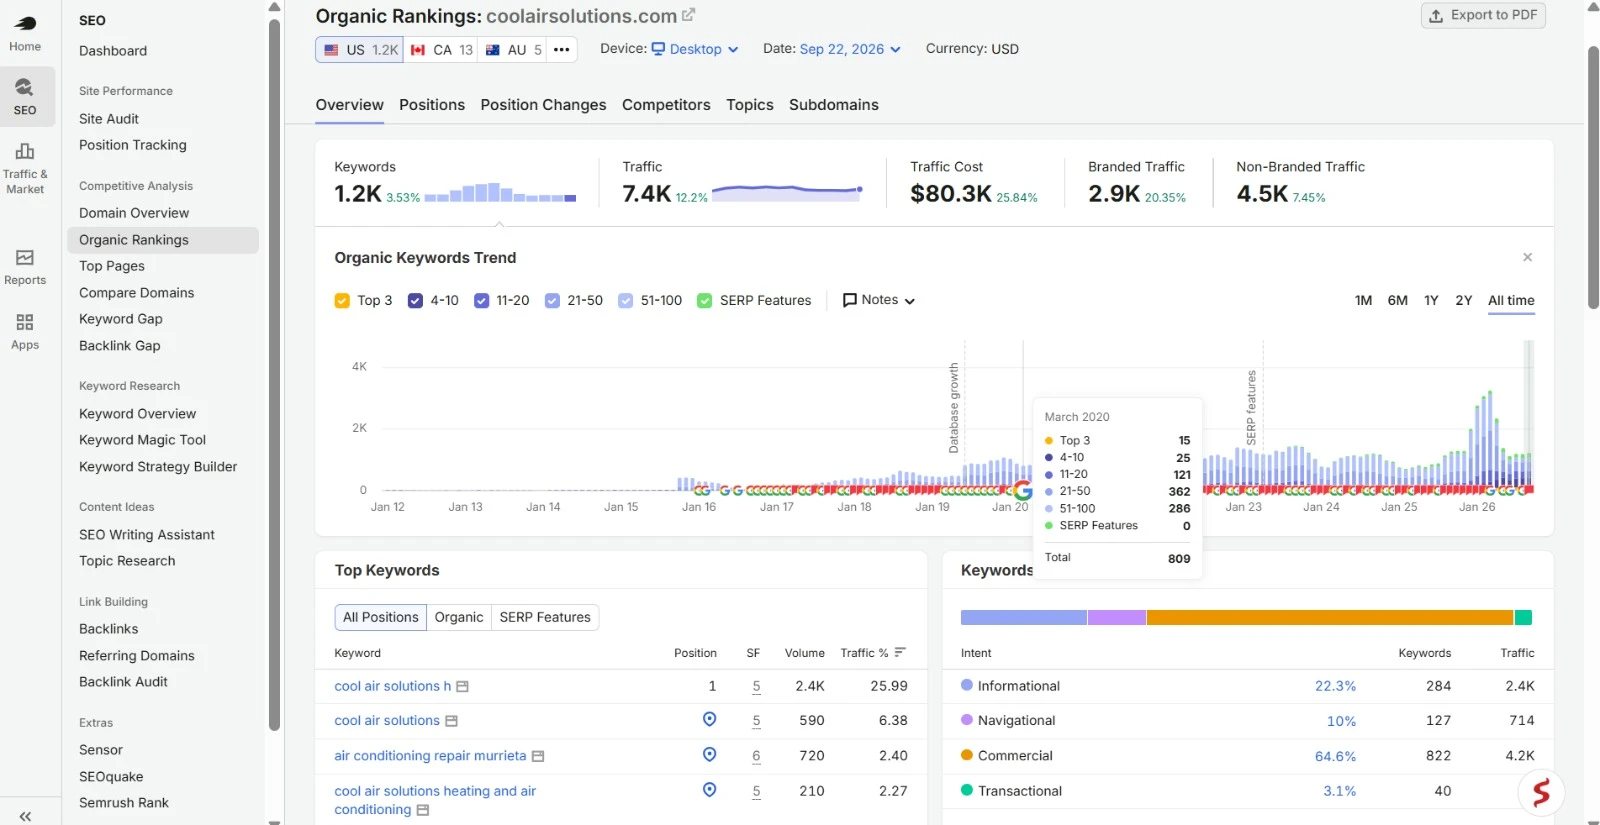1600x825 pixels.
Task: Toggle the 11-20 positions checkbox
Action: click(x=481, y=300)
